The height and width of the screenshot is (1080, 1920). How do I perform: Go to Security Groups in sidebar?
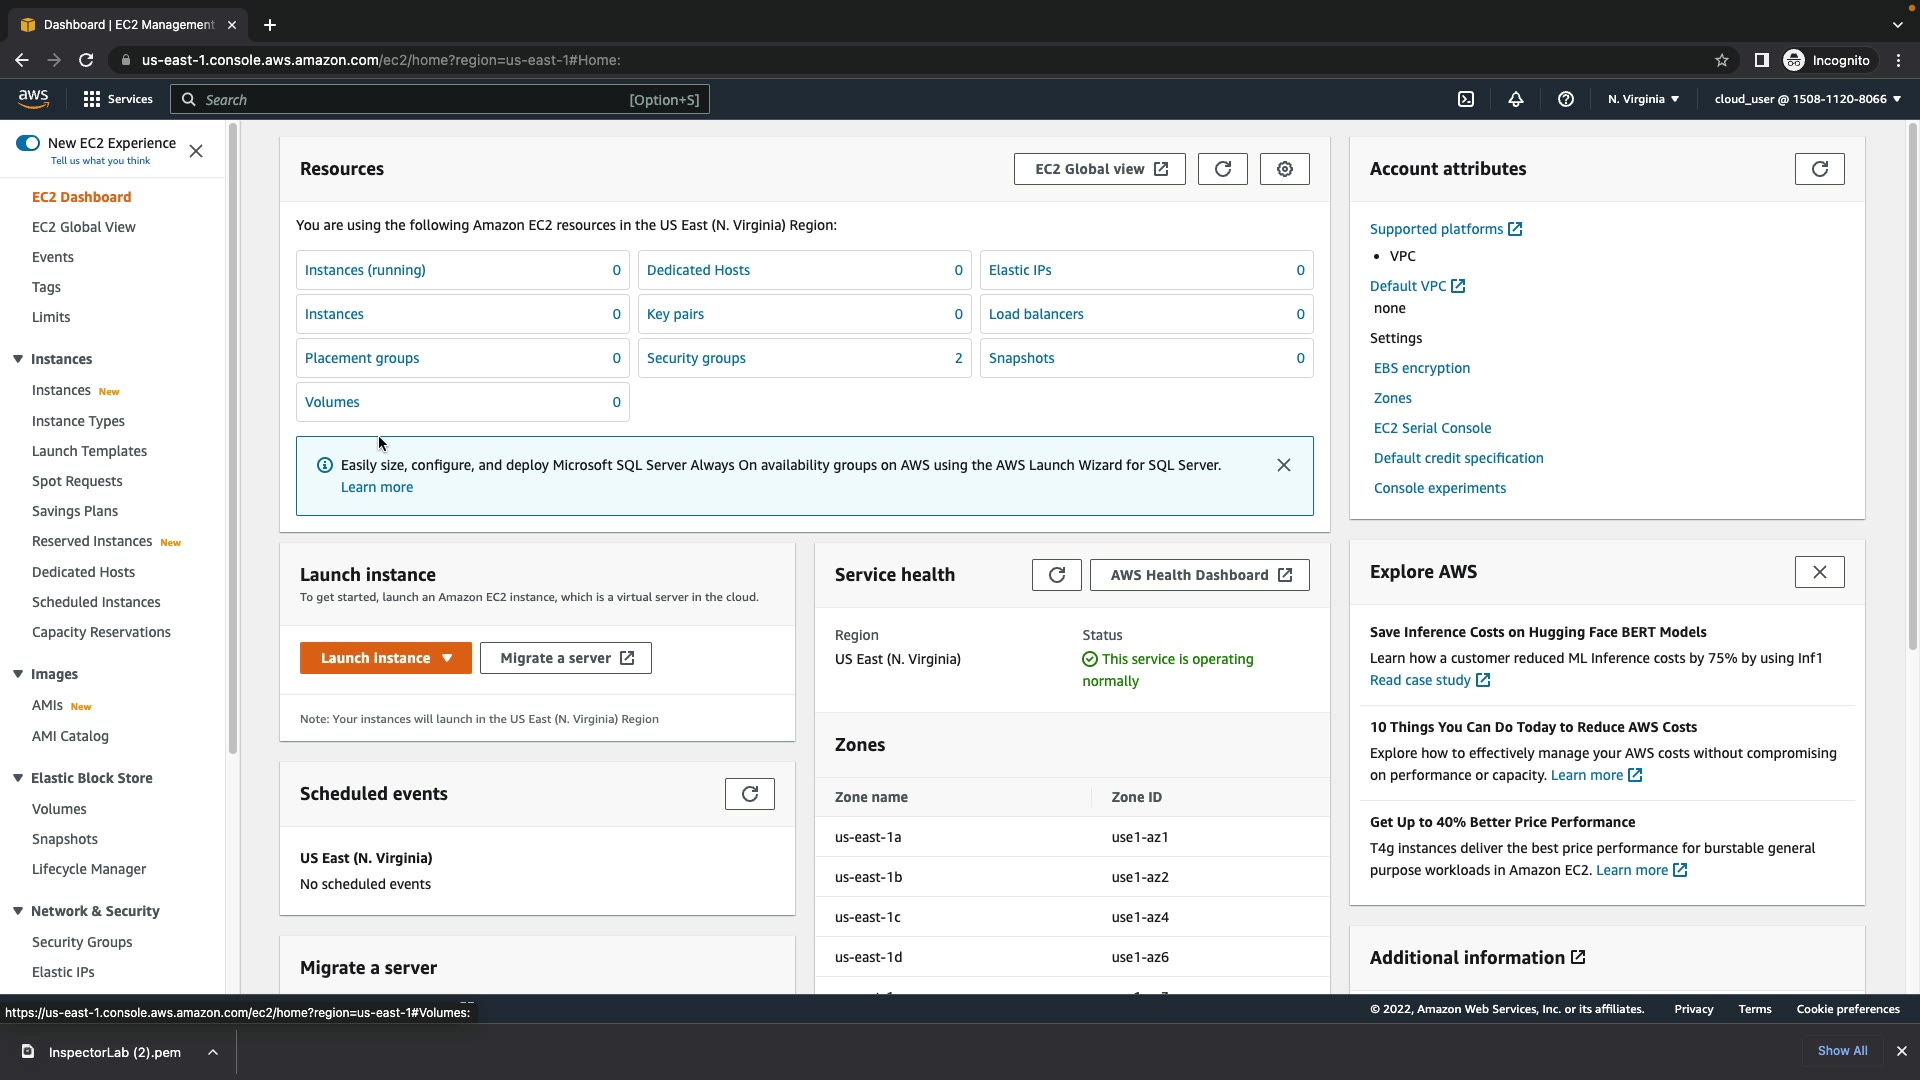[82, 942]
